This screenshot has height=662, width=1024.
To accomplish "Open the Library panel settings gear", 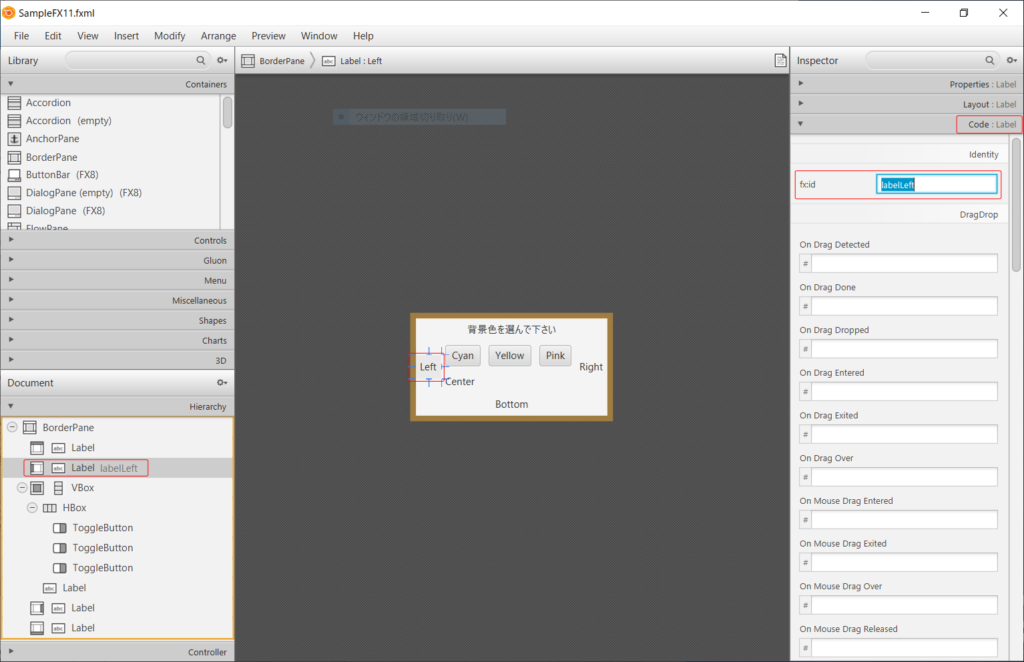I will 222,60.
